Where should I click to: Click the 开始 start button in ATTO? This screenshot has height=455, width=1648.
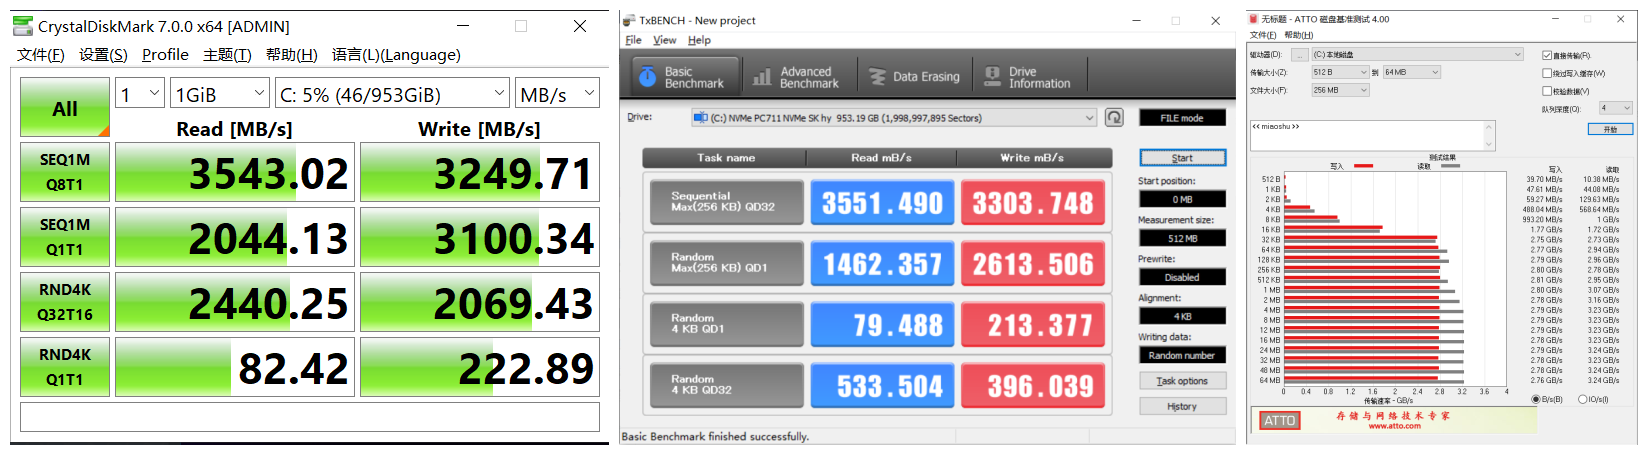[x=1610, y=129]
